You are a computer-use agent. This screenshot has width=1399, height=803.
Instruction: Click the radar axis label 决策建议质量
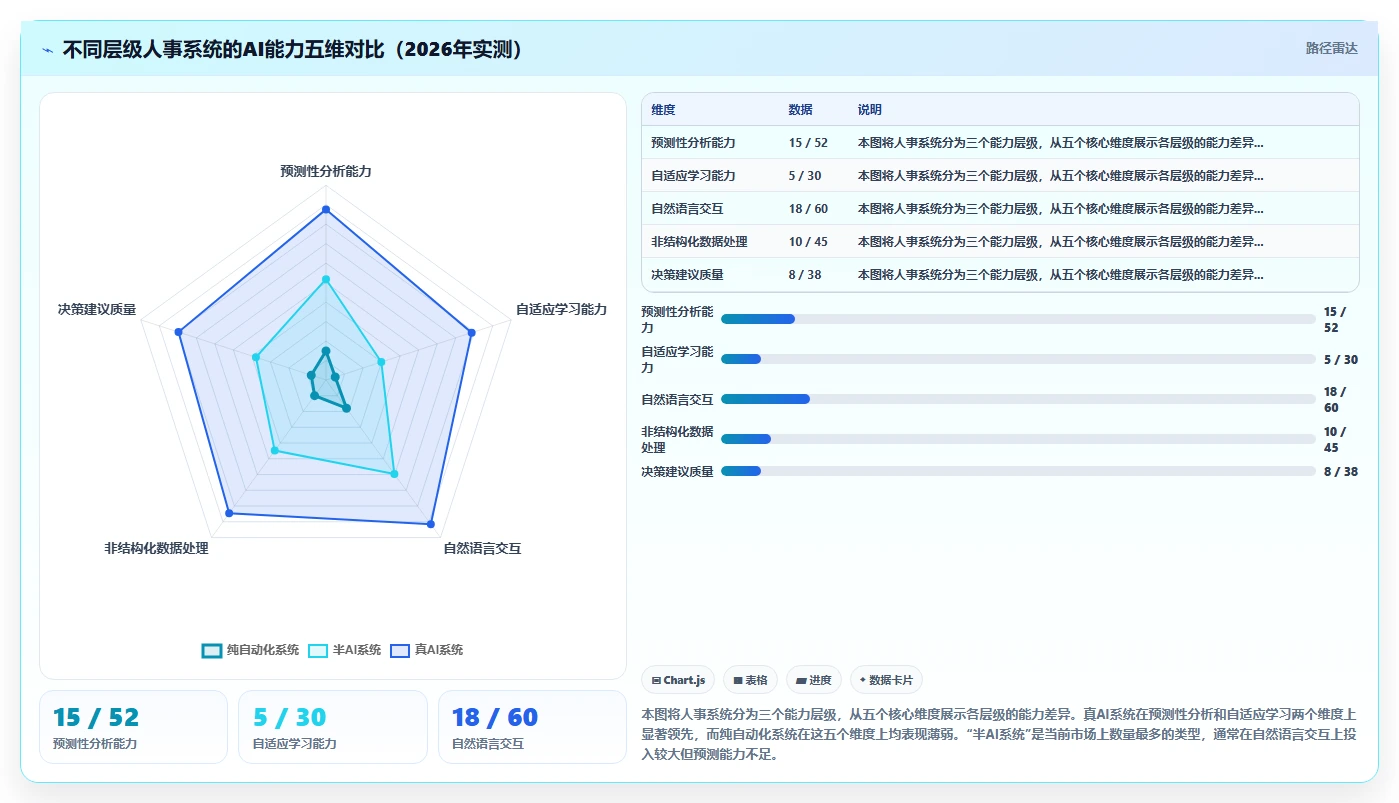click(x=97, y=309)
